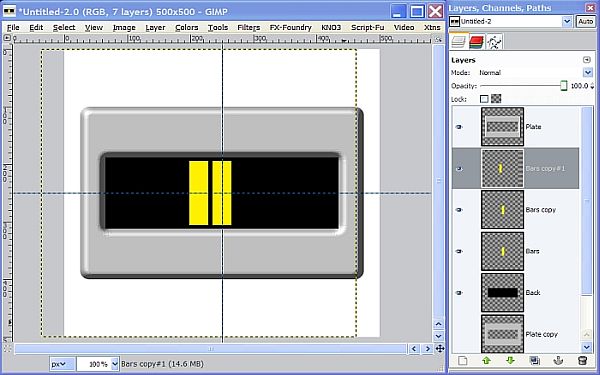The width and height of the screenshot is (600, 375).
Task: Enable lock pixels checkbox
Action: [484, 99]
